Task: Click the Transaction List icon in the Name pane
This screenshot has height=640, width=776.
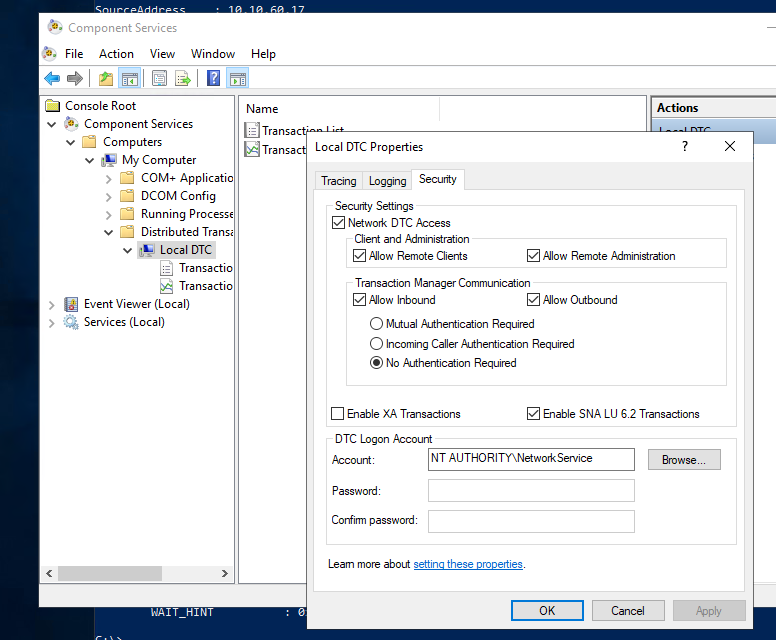Action: click(252, 130)
